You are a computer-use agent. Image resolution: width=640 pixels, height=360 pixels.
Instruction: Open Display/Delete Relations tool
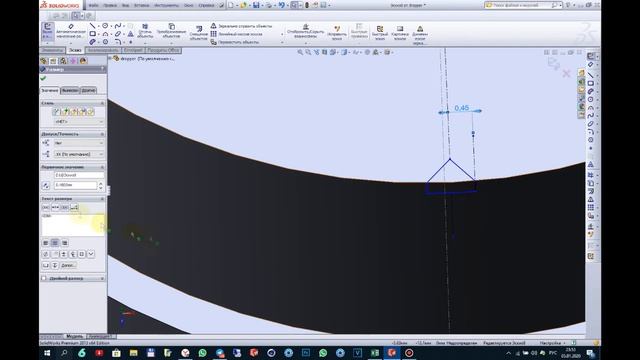305,31
